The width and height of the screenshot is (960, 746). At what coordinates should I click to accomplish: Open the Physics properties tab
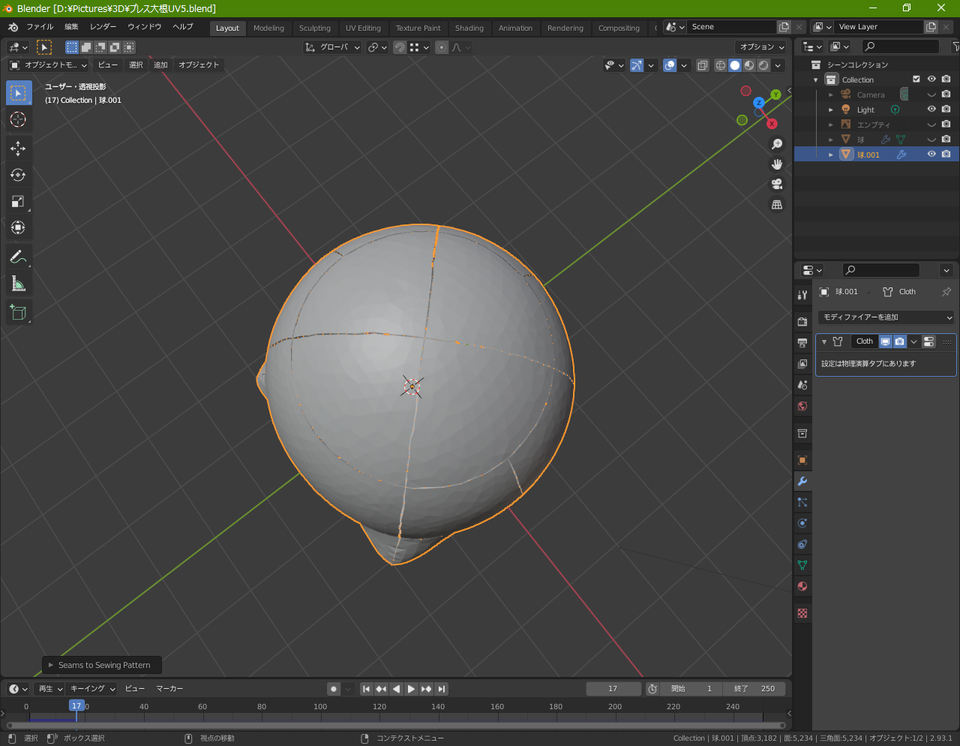(x=802, y=523)
